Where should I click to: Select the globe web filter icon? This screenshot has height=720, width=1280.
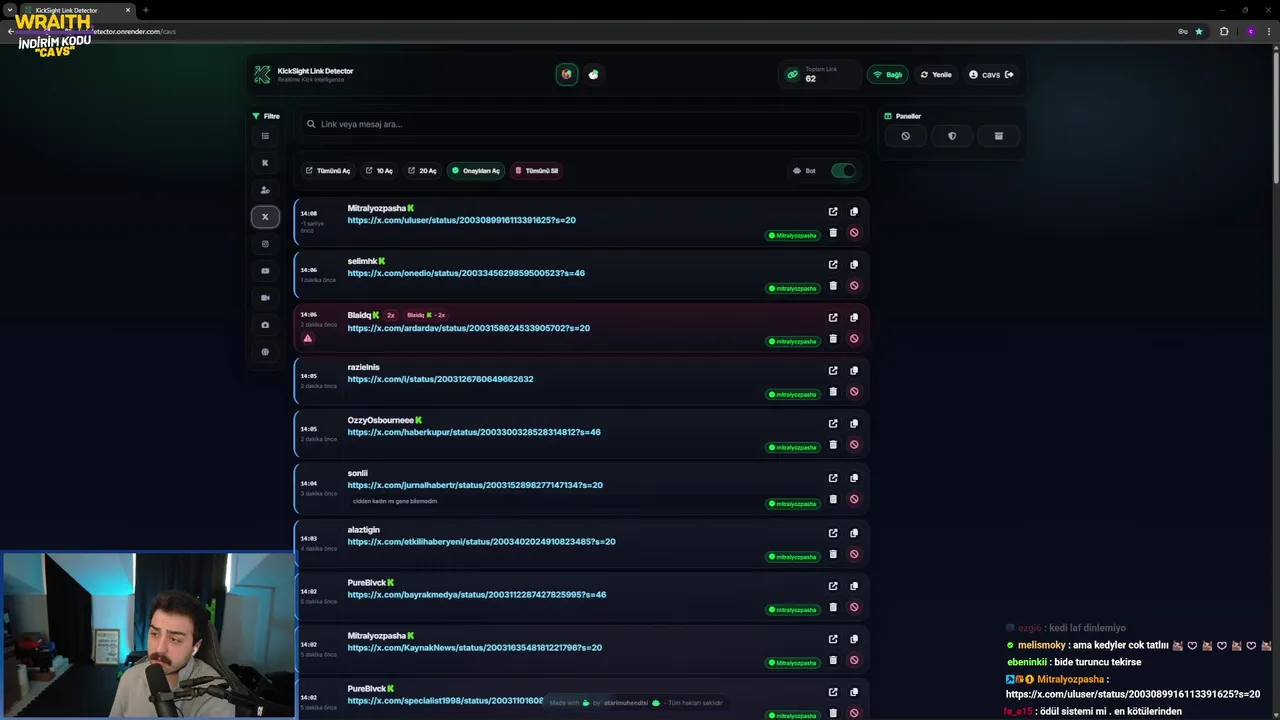click(x=265, y=352)
